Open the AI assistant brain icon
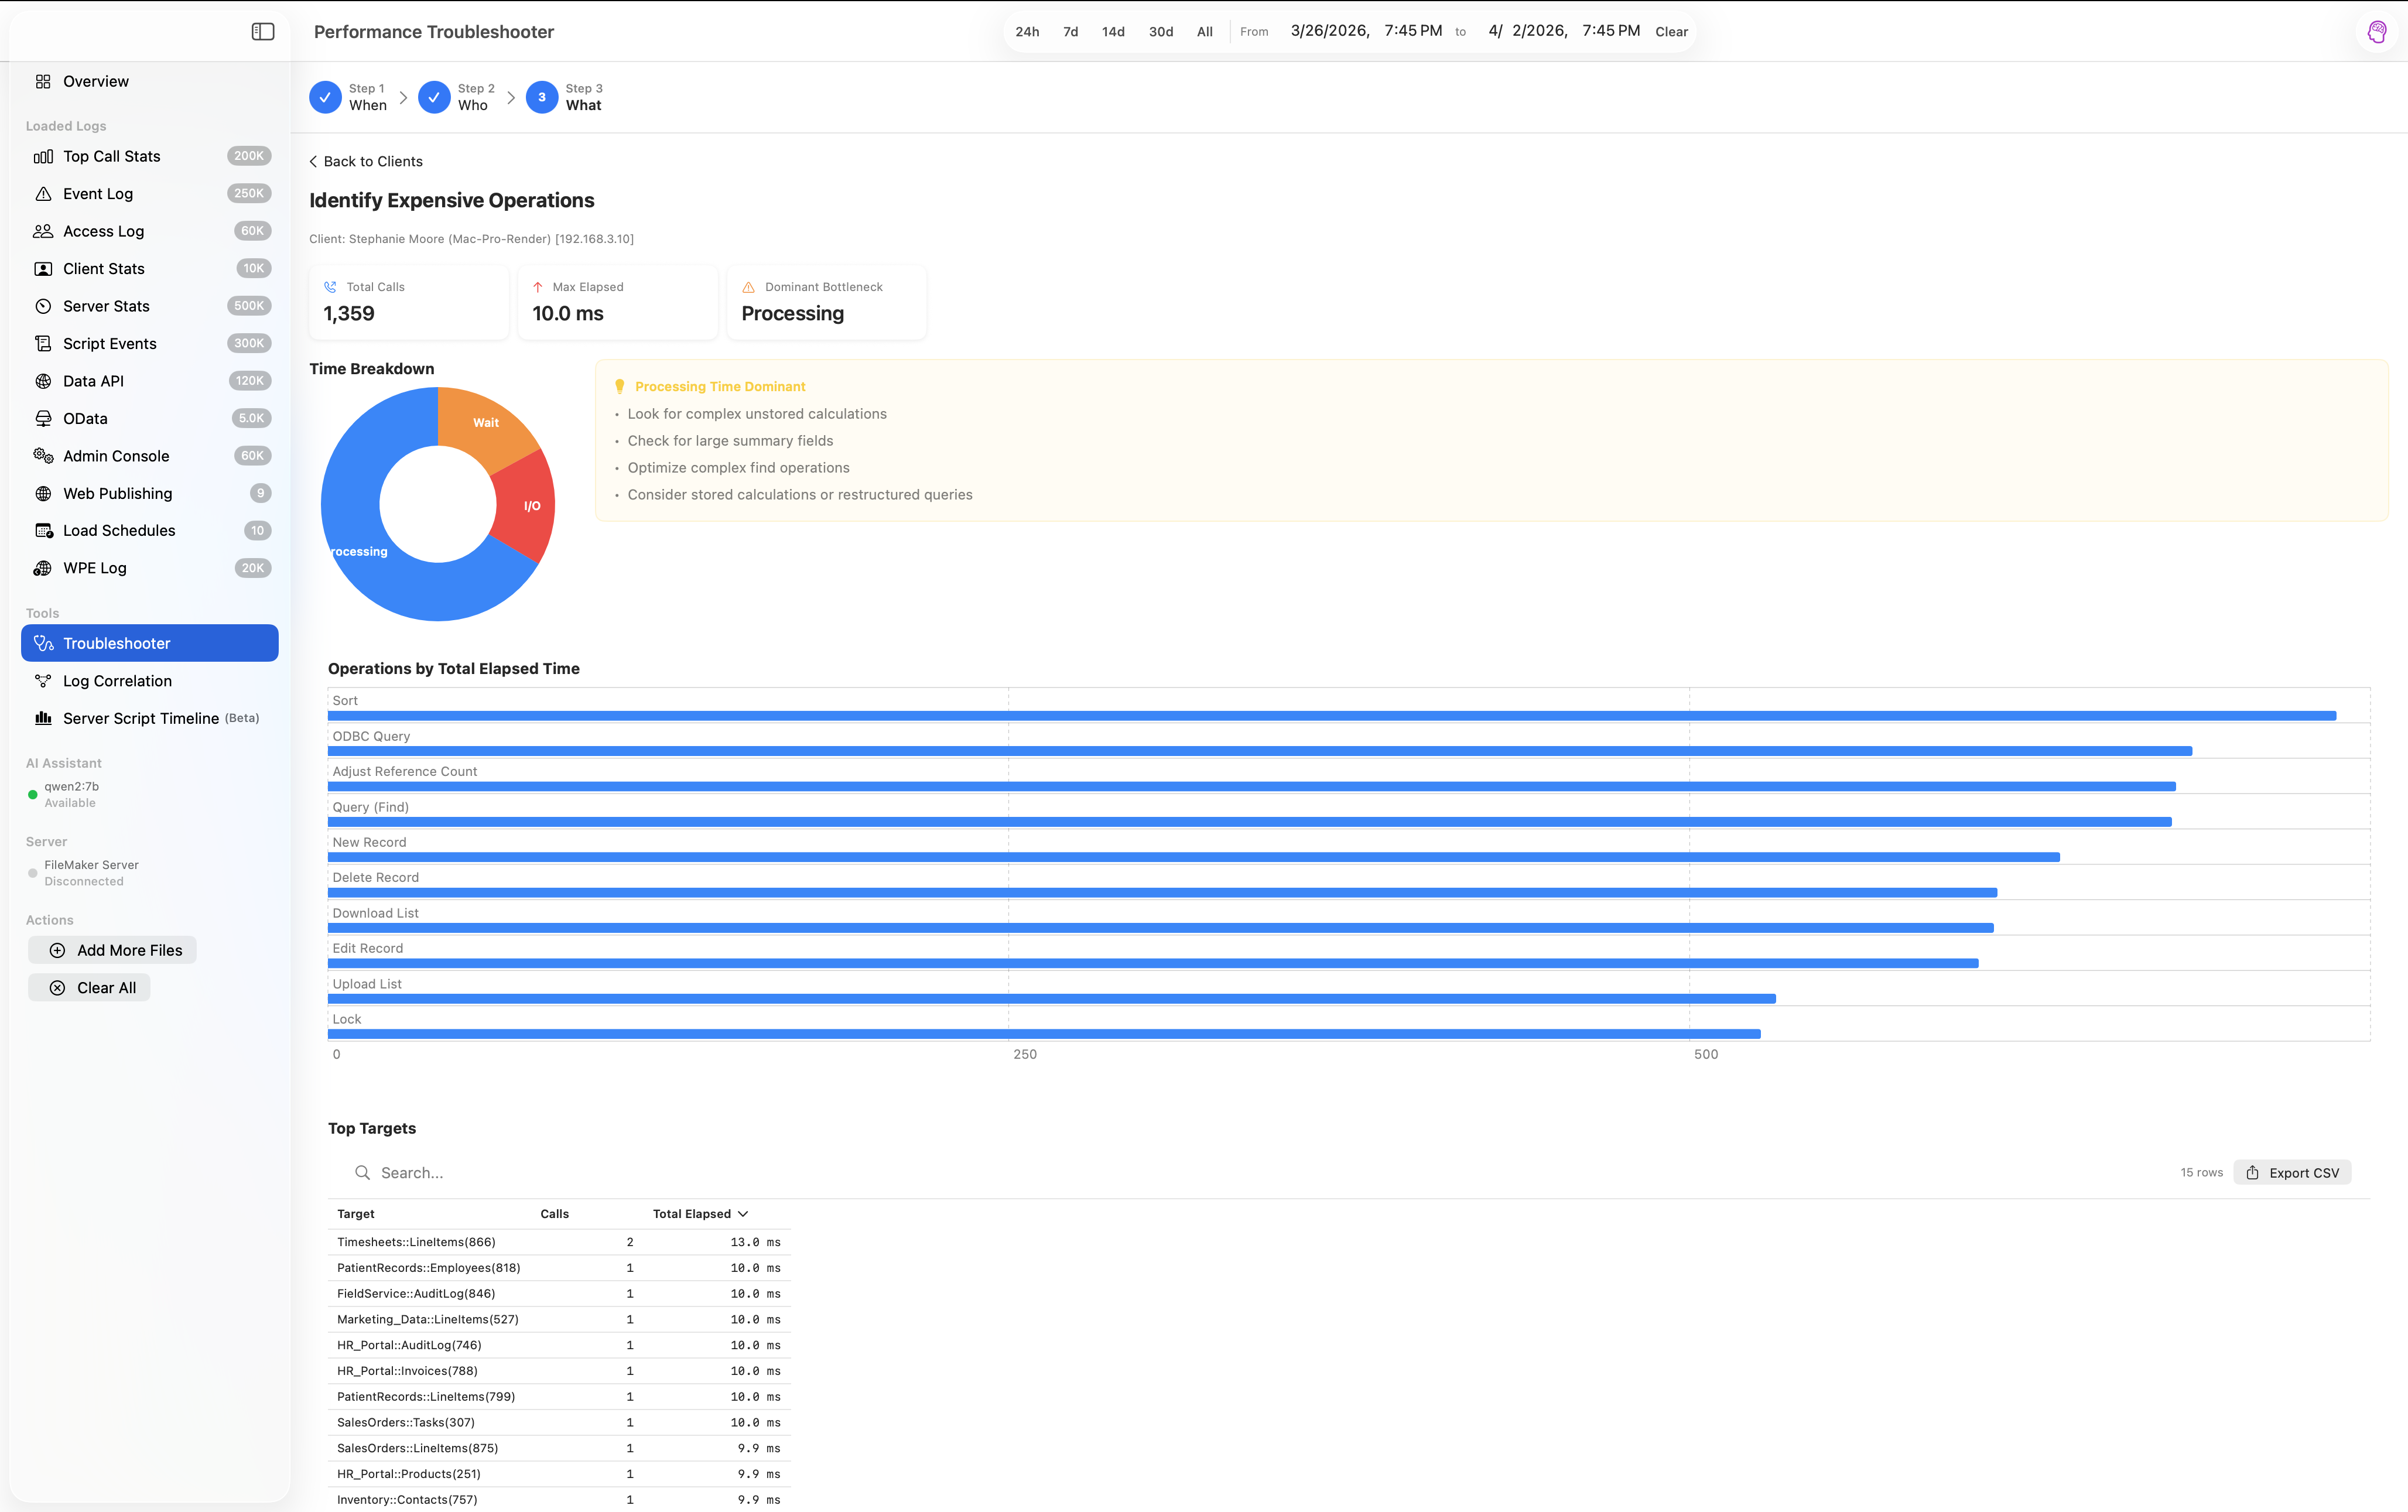Viewport: 2408px width, 1512px height. (x=2377, y=32)
